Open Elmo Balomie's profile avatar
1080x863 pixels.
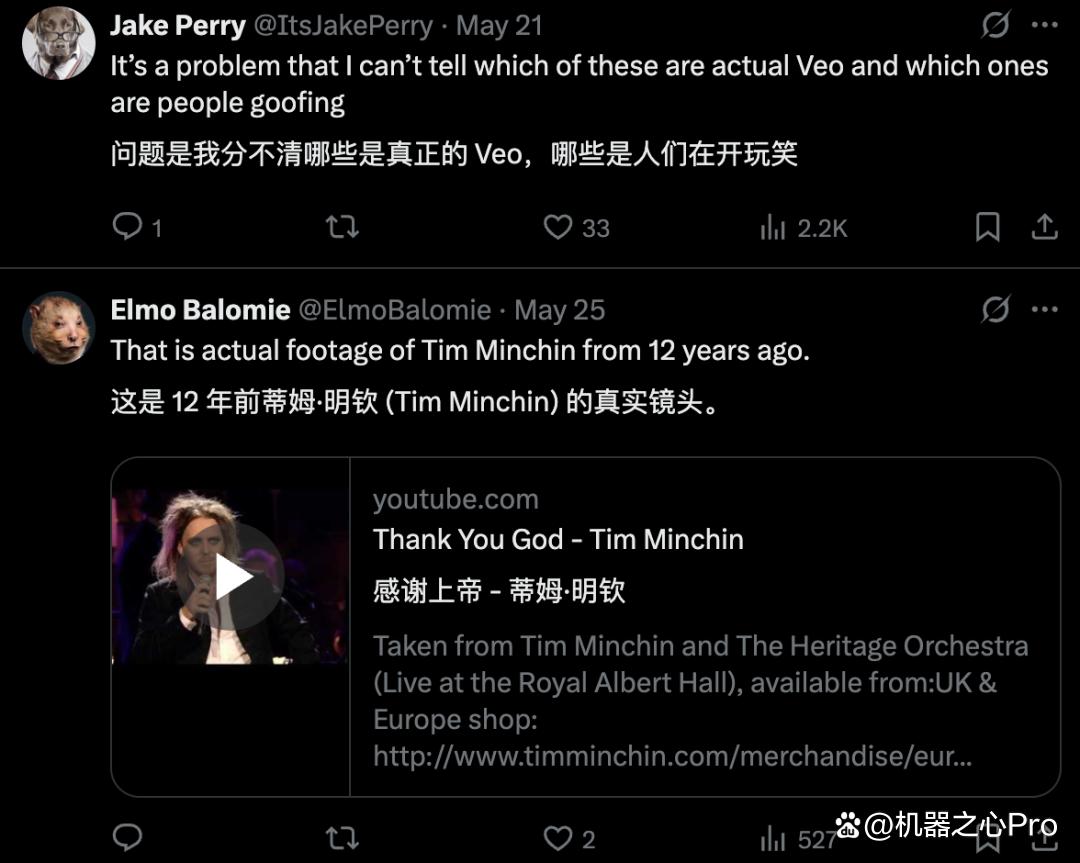point(59,327)
